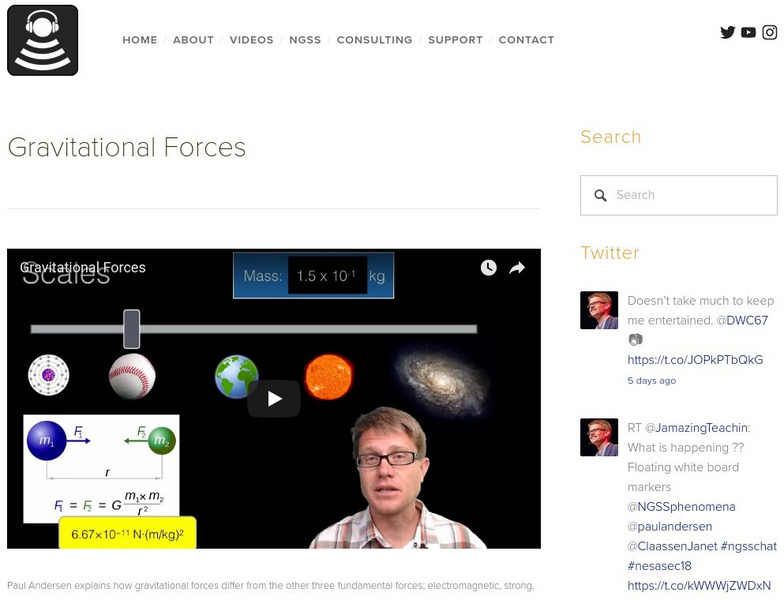Click the magnifier icon in search box
784x600 pixels.
coord(600,195)
